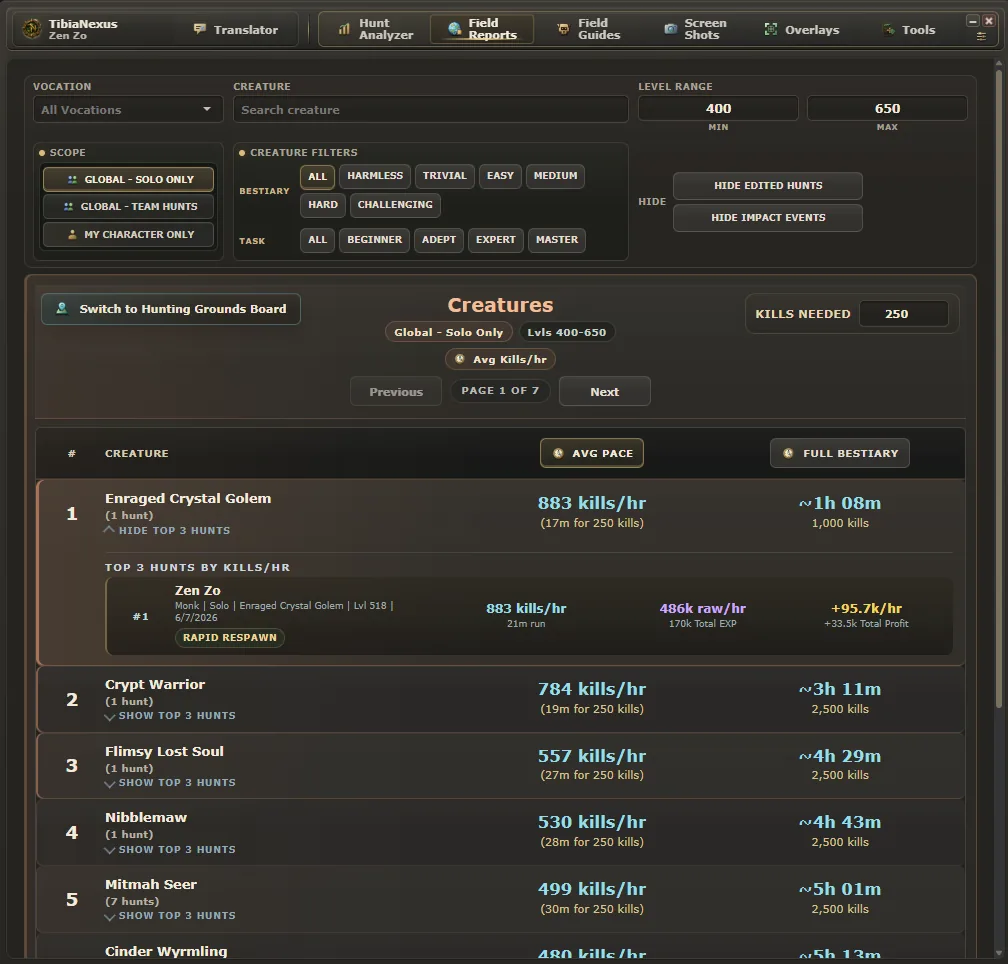Expand Crypt Warrior top 3 hunts

tap(170, 716)
